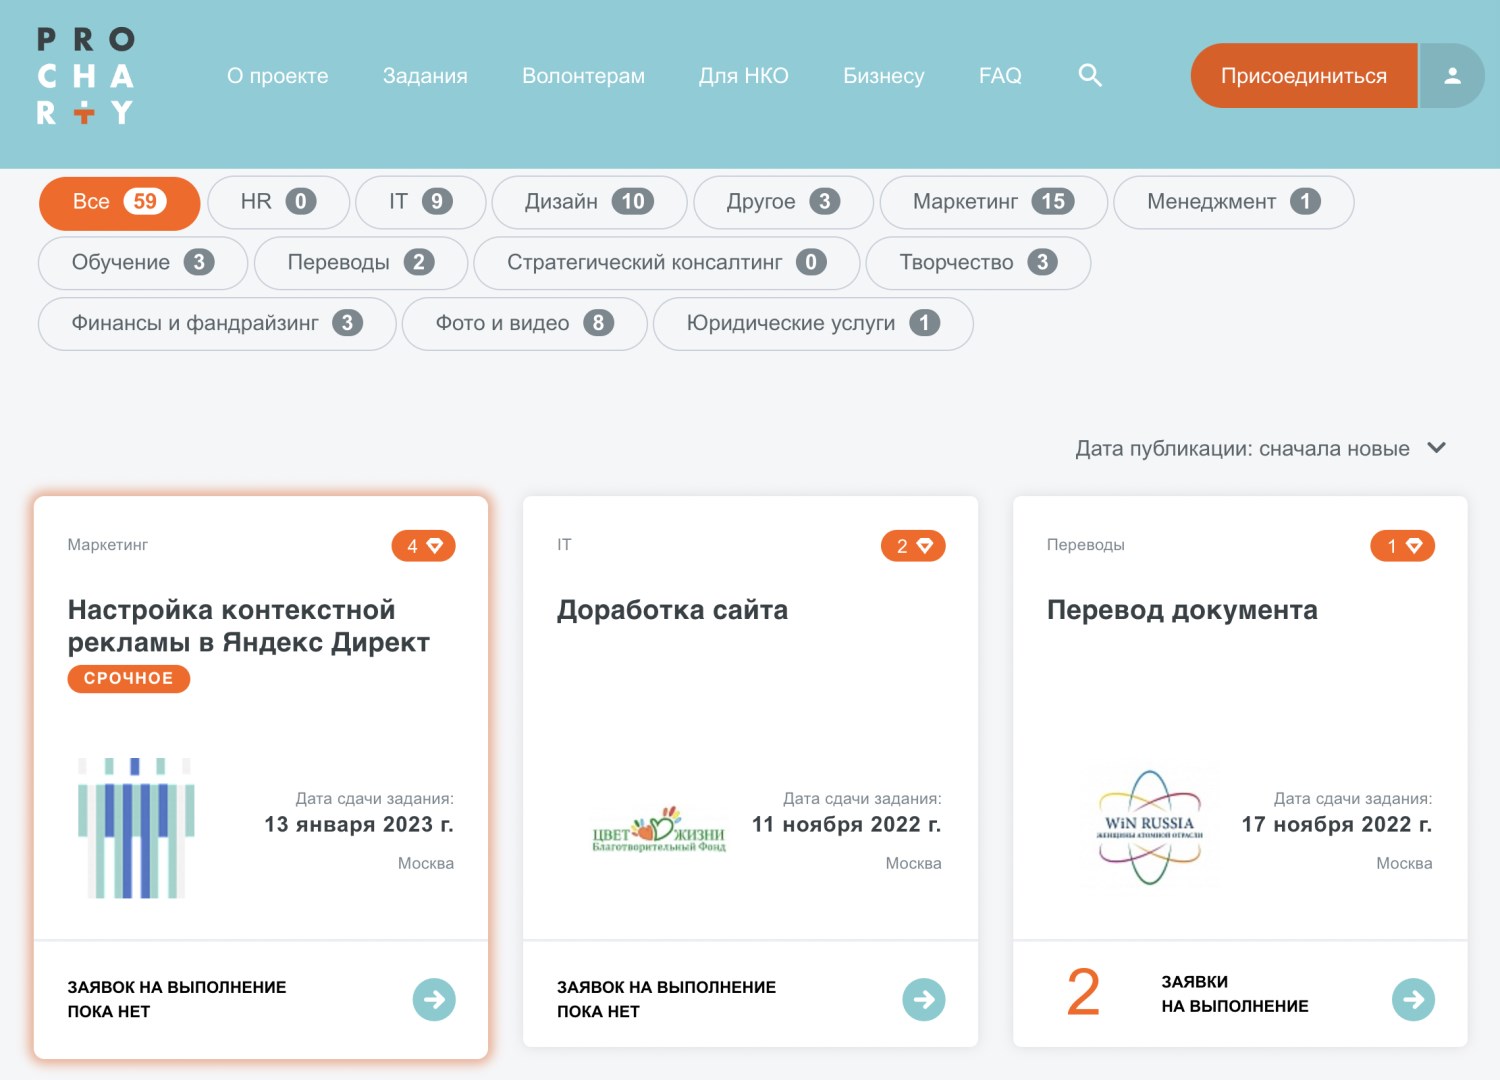This screenshot has height=1080, width=1500.
Task: Open the search icon in the header
Action: tap(1090, 75)
